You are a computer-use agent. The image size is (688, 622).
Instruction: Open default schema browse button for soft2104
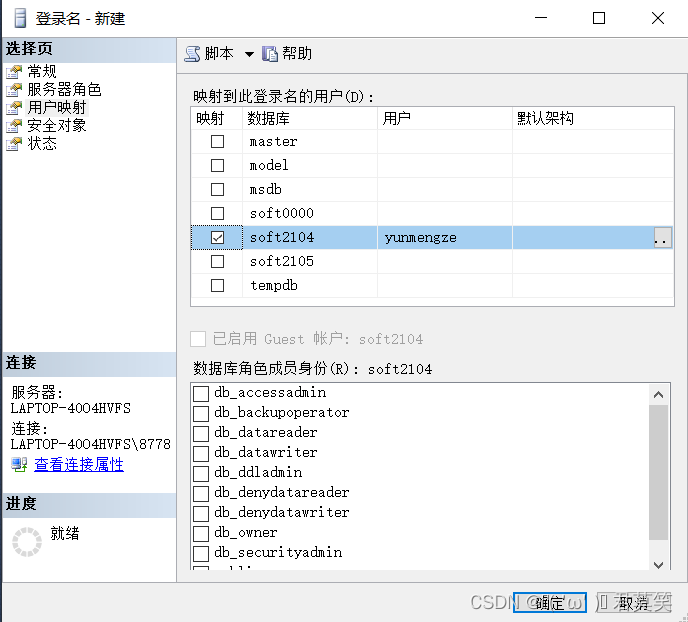point(661,238)
